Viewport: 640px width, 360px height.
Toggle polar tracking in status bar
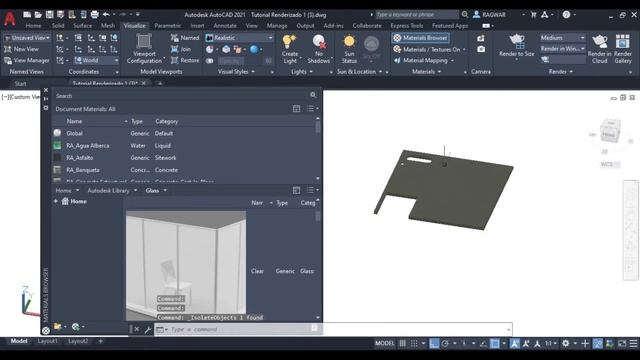pyautogui.click(x=445, y=344)
